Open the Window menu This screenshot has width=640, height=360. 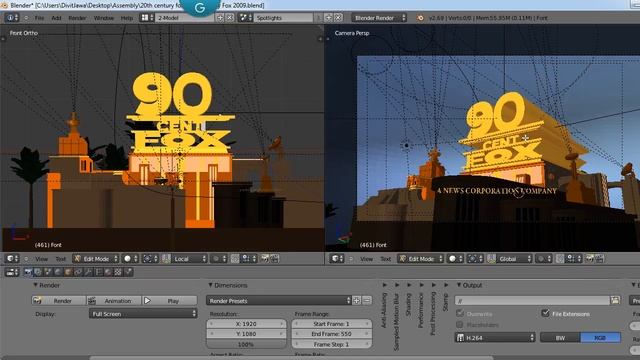click(104, 18)
